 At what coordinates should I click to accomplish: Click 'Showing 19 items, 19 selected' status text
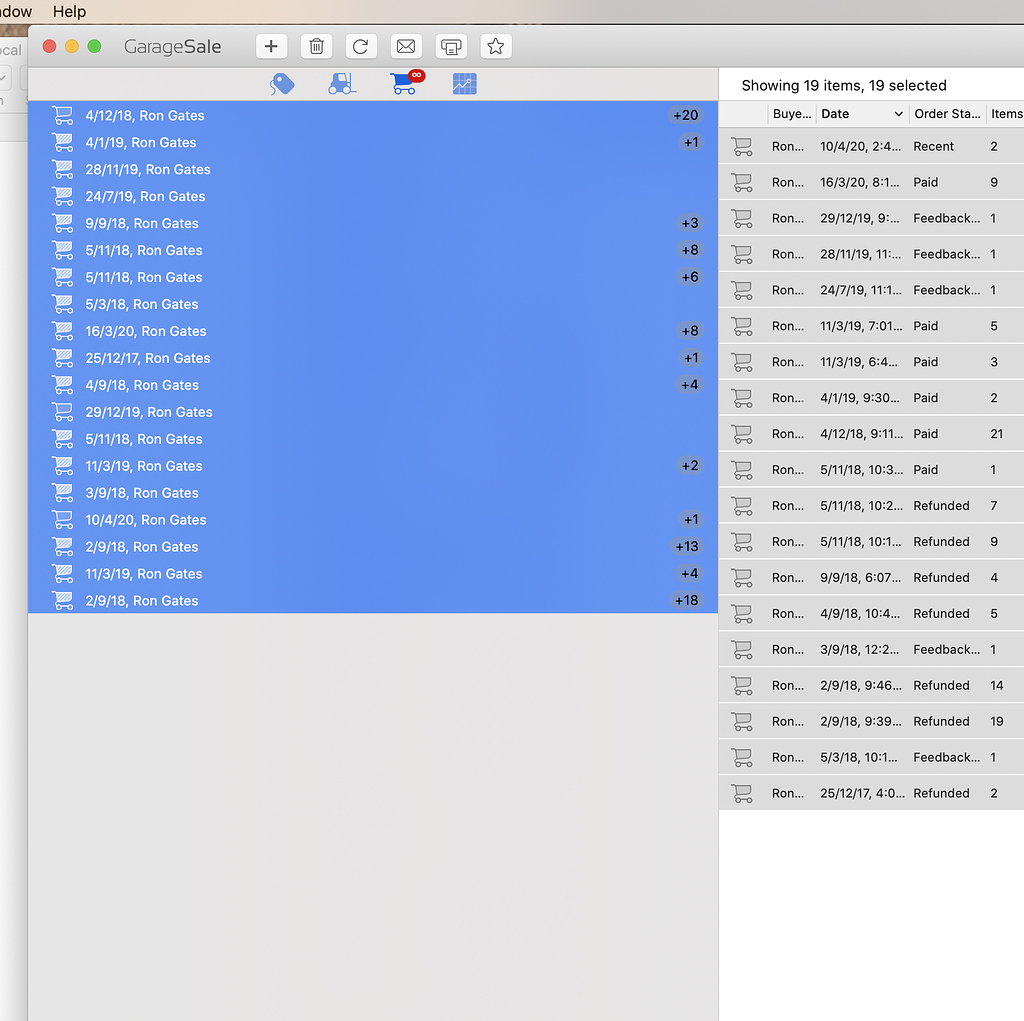[x=844, y=86]
